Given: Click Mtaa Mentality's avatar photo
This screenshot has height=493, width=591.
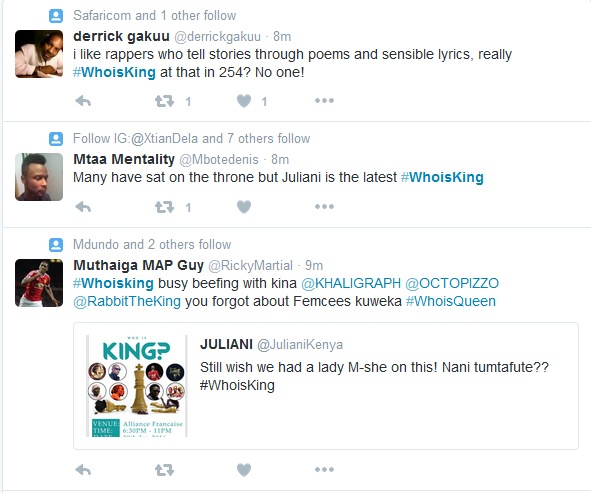Looking at the screenshot, I should [x=39, y=177].
